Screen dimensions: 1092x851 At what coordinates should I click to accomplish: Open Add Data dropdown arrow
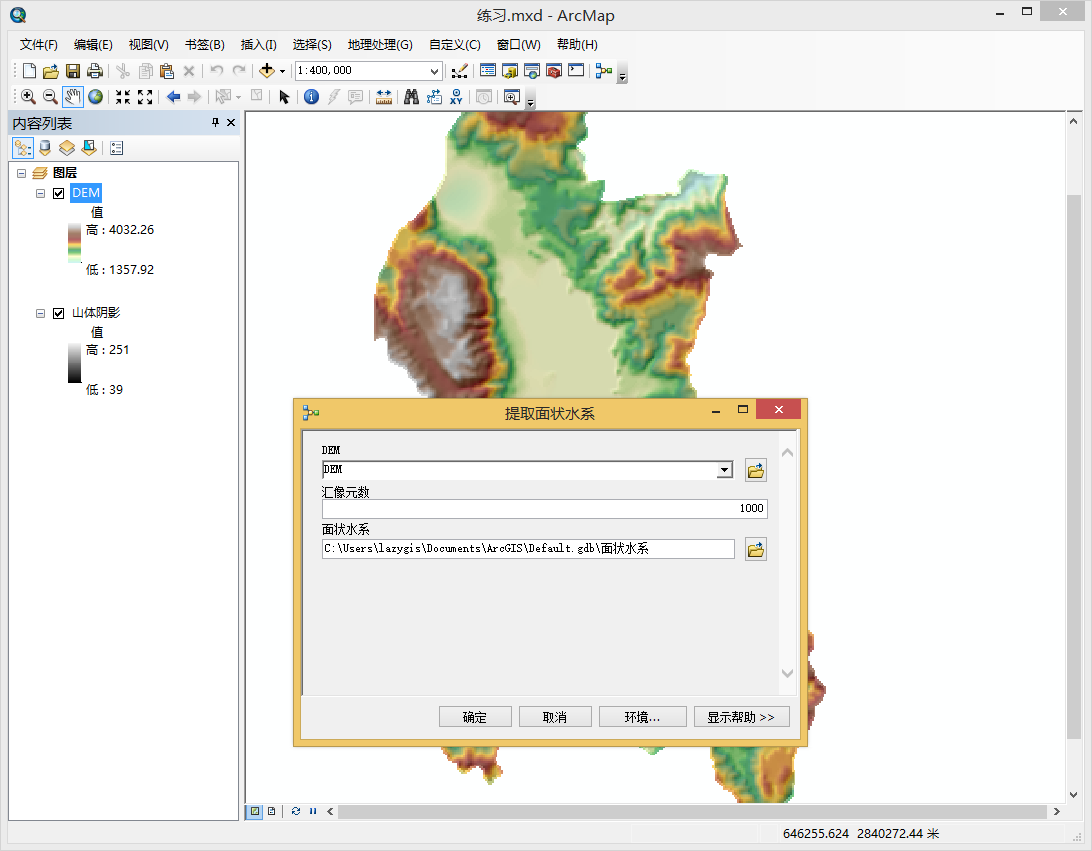[282, 71]
